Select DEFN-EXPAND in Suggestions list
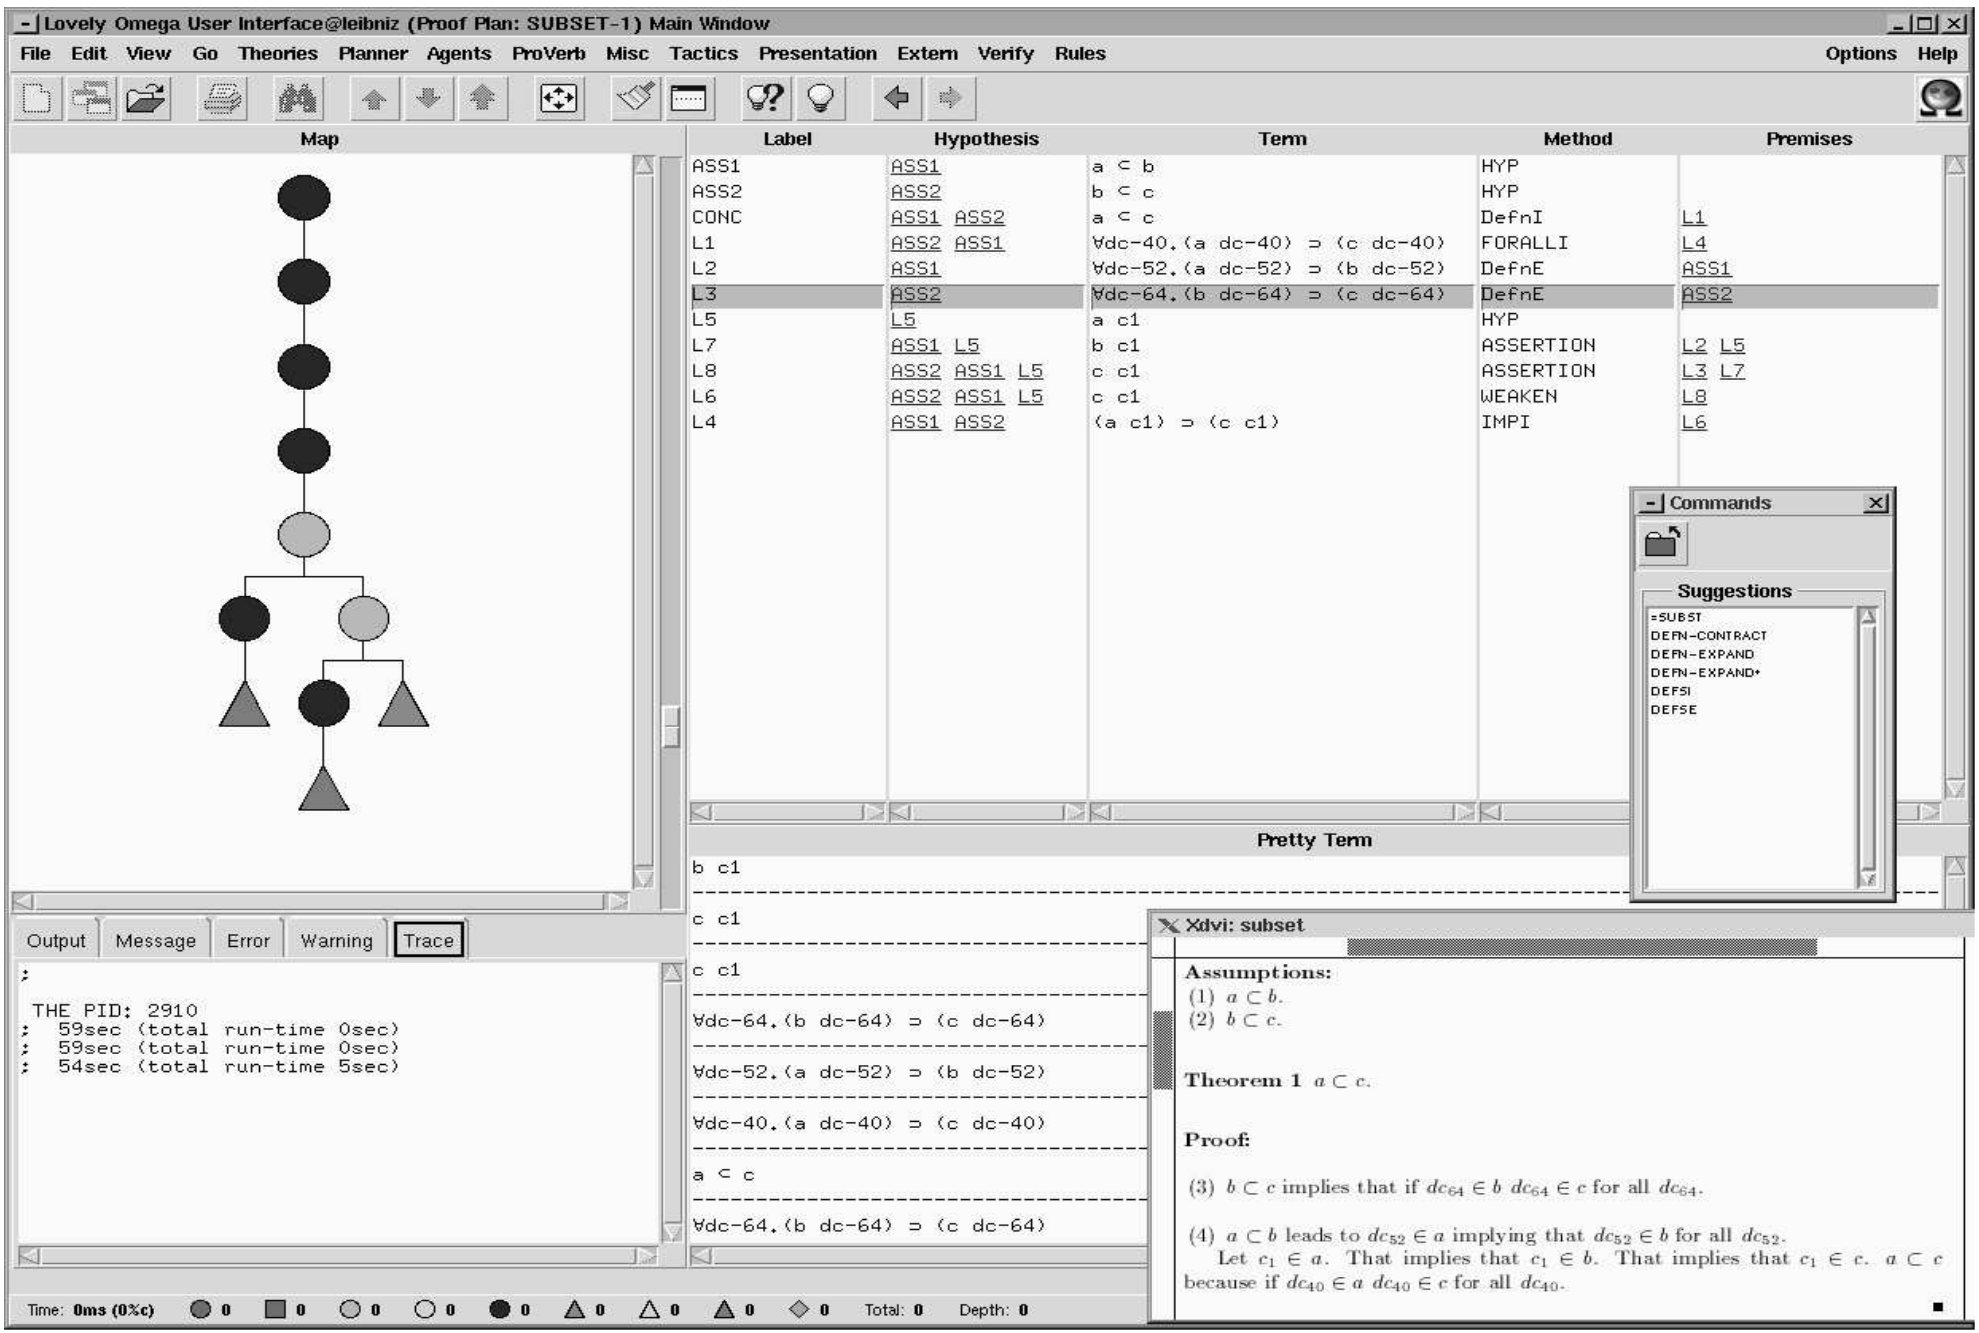 1701,654
